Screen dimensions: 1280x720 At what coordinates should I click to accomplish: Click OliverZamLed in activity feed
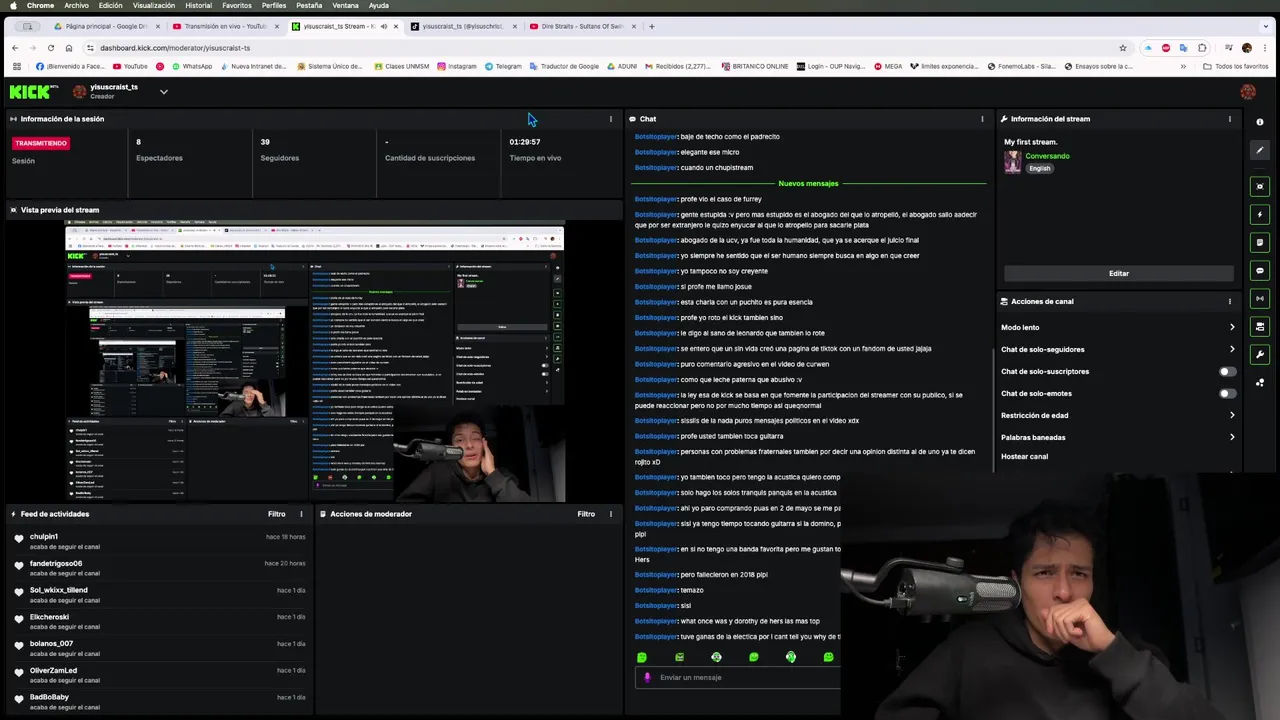[53, 671]
